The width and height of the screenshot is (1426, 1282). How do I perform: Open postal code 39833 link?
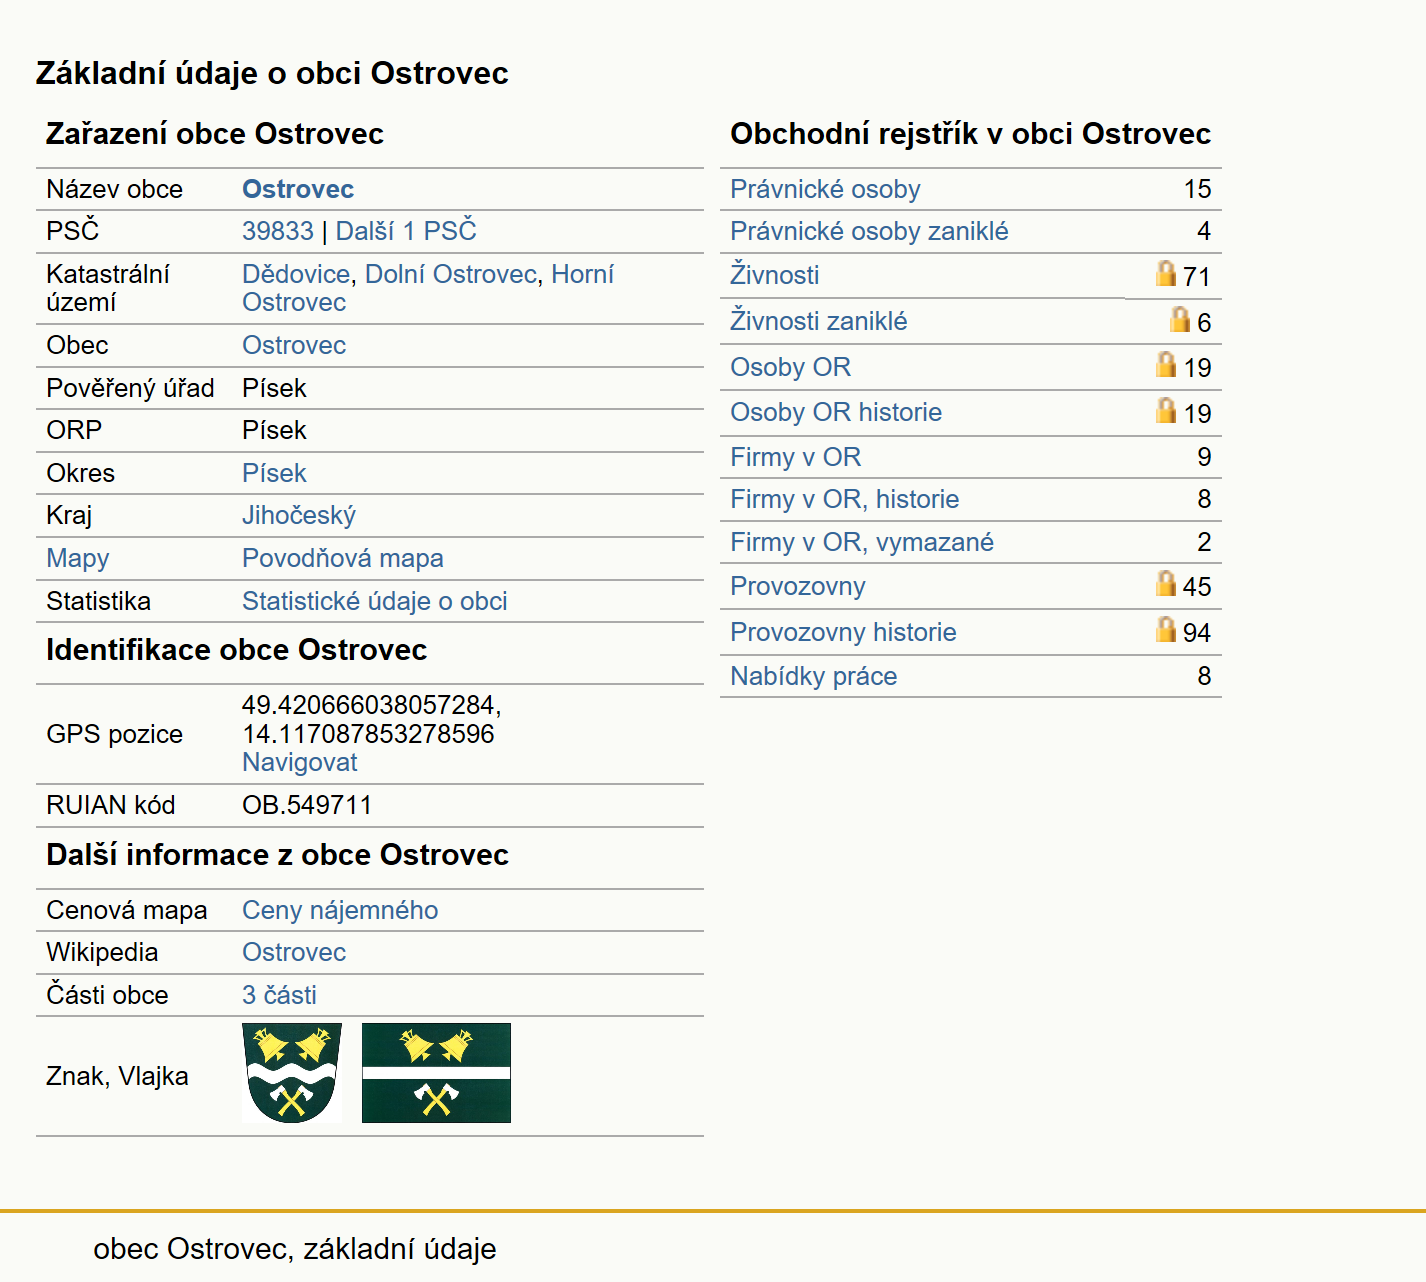pos(278,231)
